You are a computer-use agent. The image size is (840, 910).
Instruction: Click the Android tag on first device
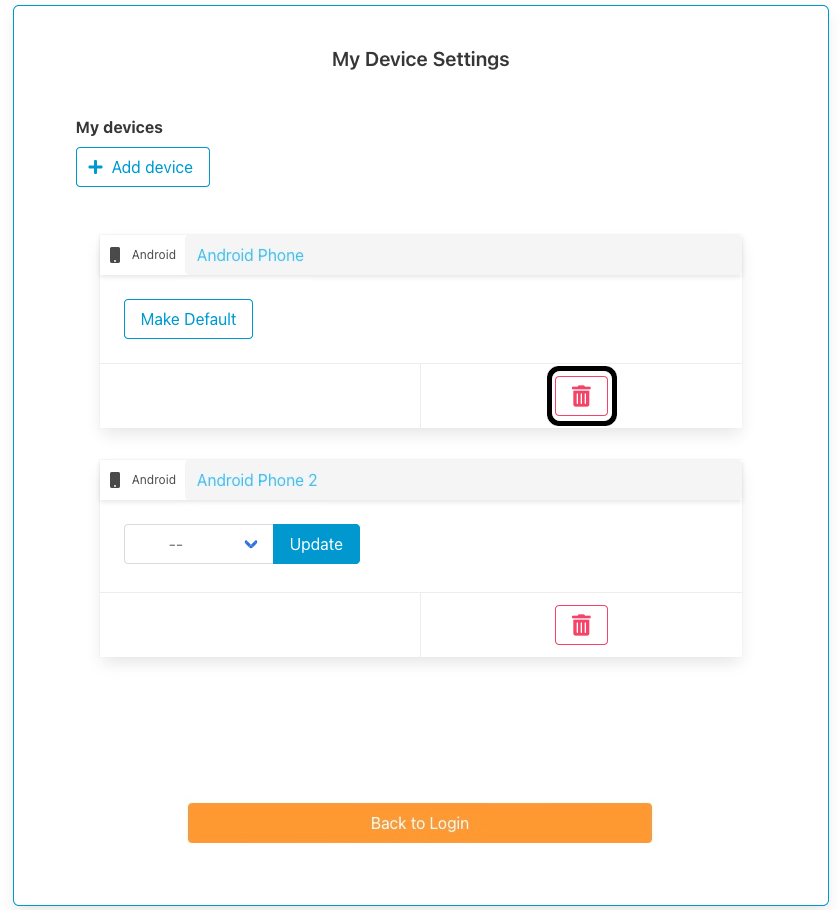click(x=154, y=255)
